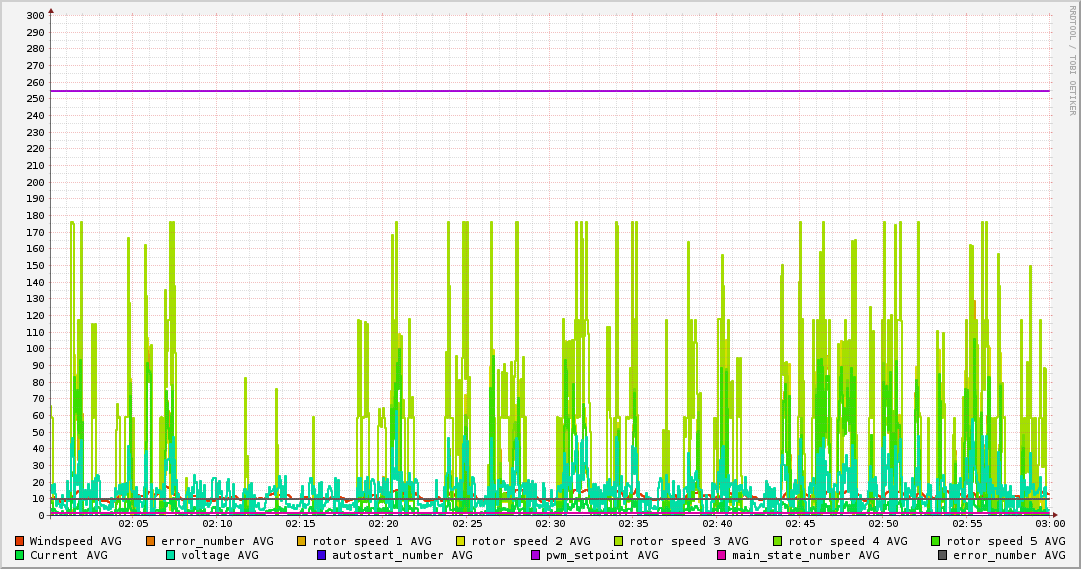Image resolution: width=1081 pixels, height=569 pixels.
Task: Choose the rotor speed 5 AVG swatch
Action: 935,541
